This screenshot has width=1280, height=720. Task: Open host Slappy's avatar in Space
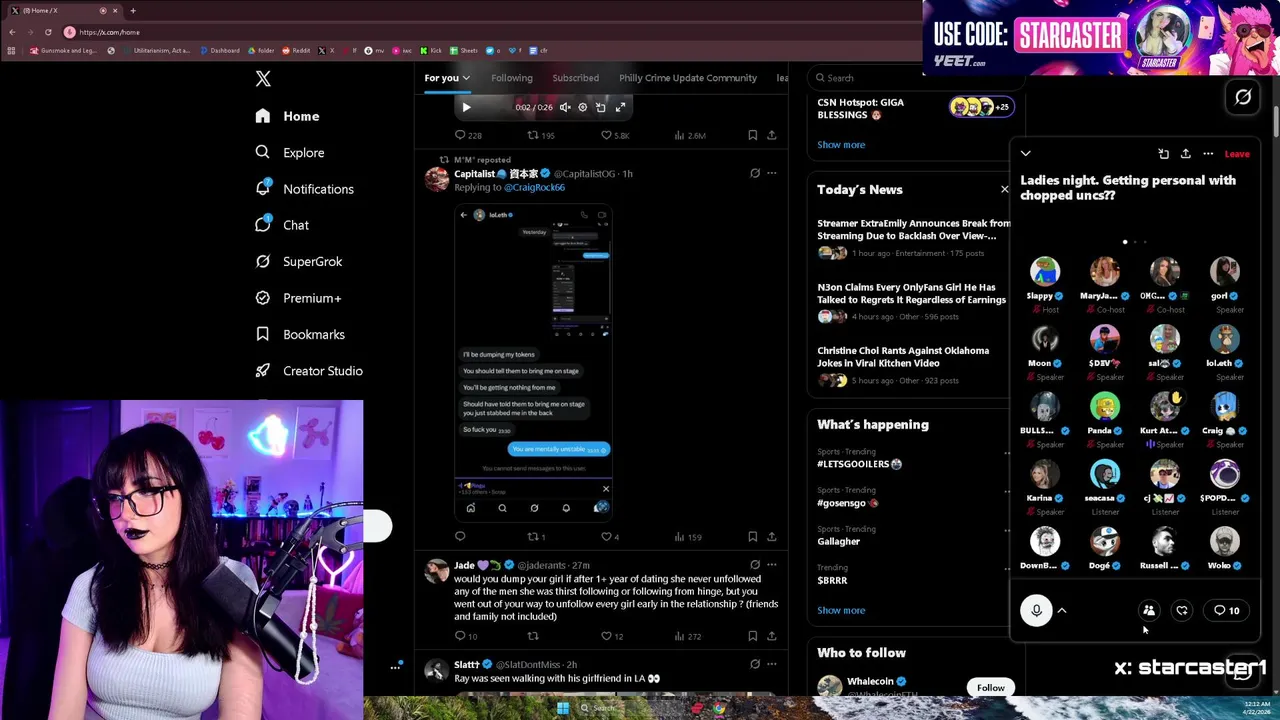1045,271
